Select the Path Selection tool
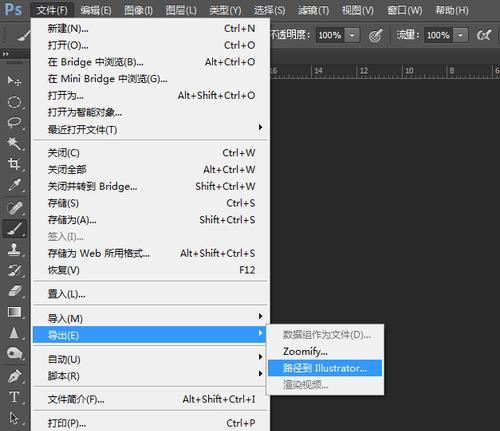The width and height of the screenshot is (500, 431). point(14,418)
